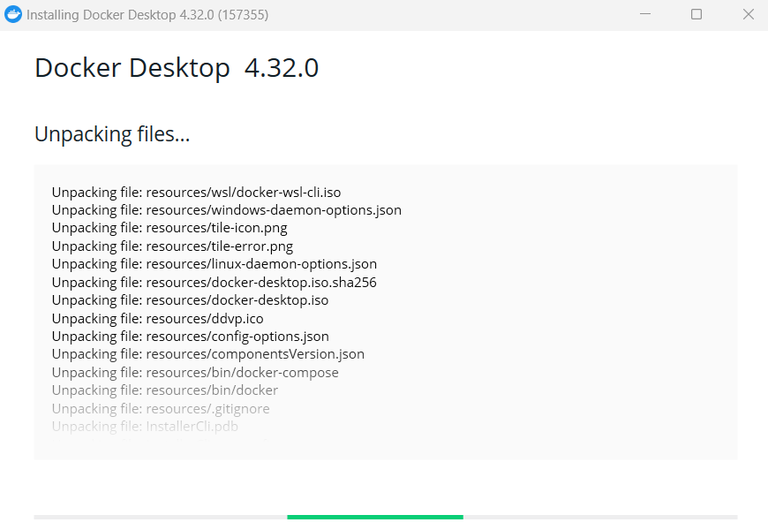Select the resources/.gitignore log line
The width and height of the screenshot is (768, 530).
click(161, 409)
